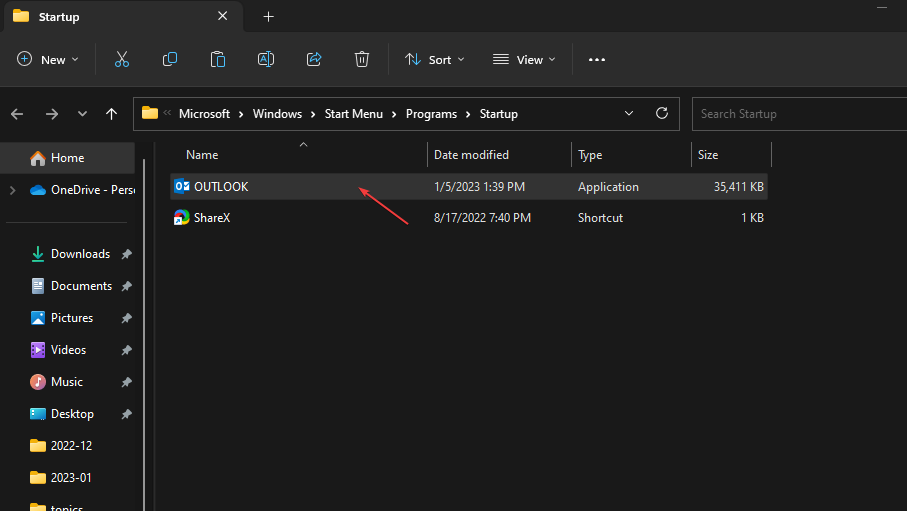Image resolution: width=907 pixels, height=511 pixels.
Task: Unpin Desktop using its pin icon
Action: 127,414
